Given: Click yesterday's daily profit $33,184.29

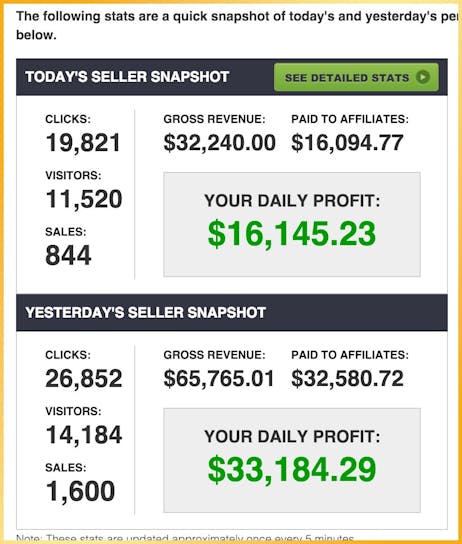Looking at the screenshot, I should pos(292,469).
